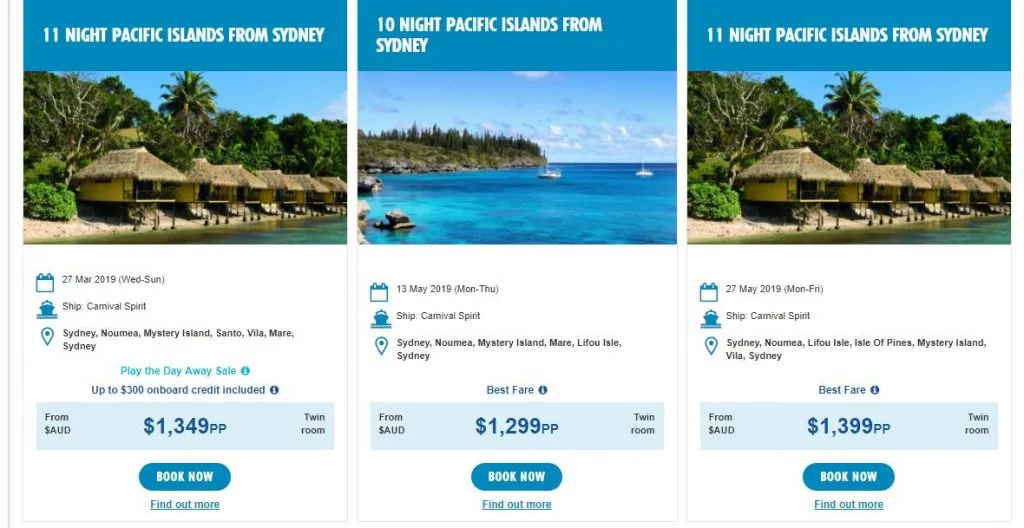1024x528 pixels.
Task: Click location pin icon on 13 May cruise
Action: [380, 346]
